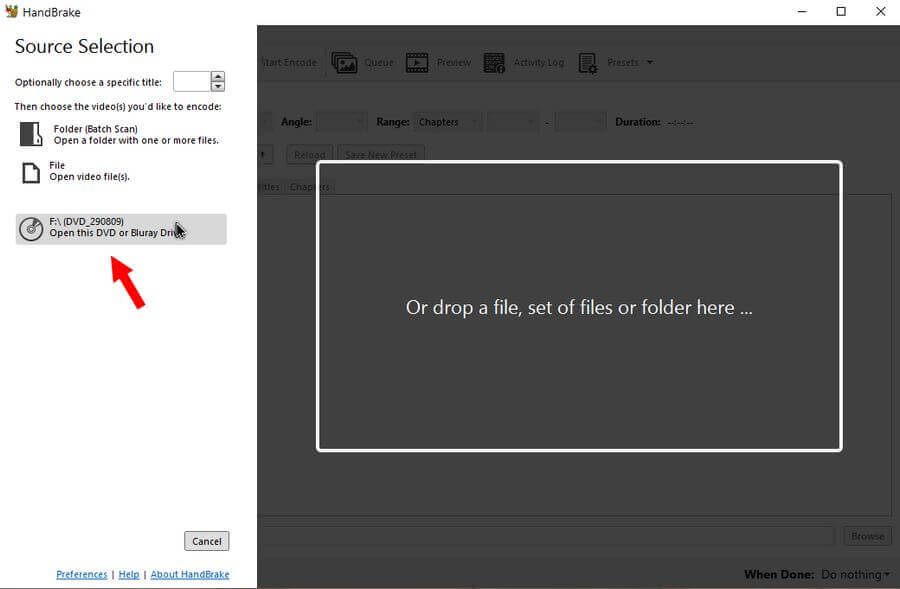Open the When Done 'Do nothing' dropdown

pos(855,574)
